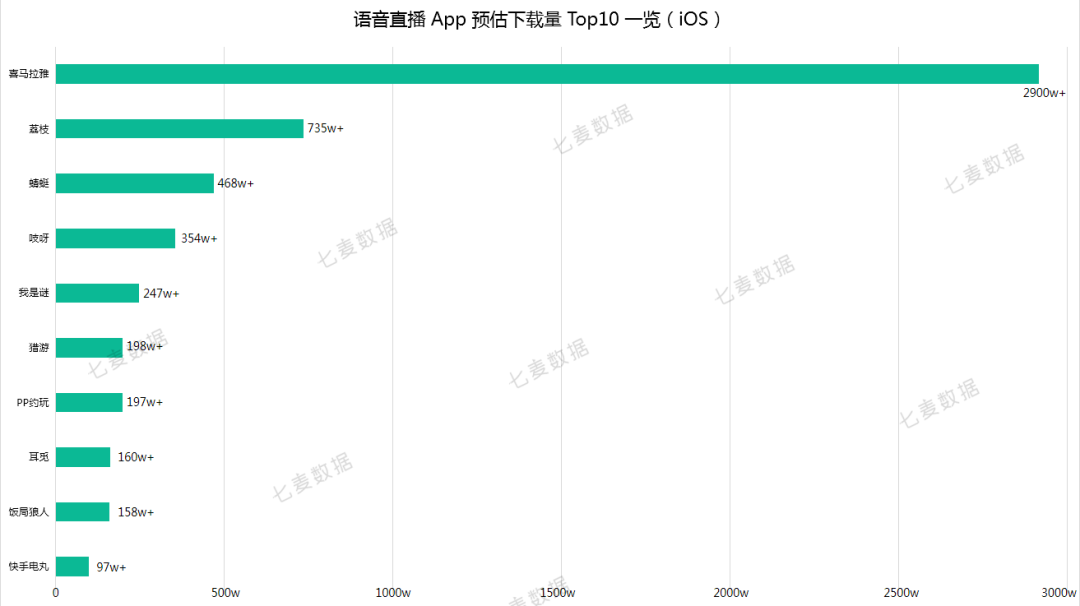Click the '荔枝' axis label
This screenshot has width=1080, height=606.
click(x=39, y=129)
